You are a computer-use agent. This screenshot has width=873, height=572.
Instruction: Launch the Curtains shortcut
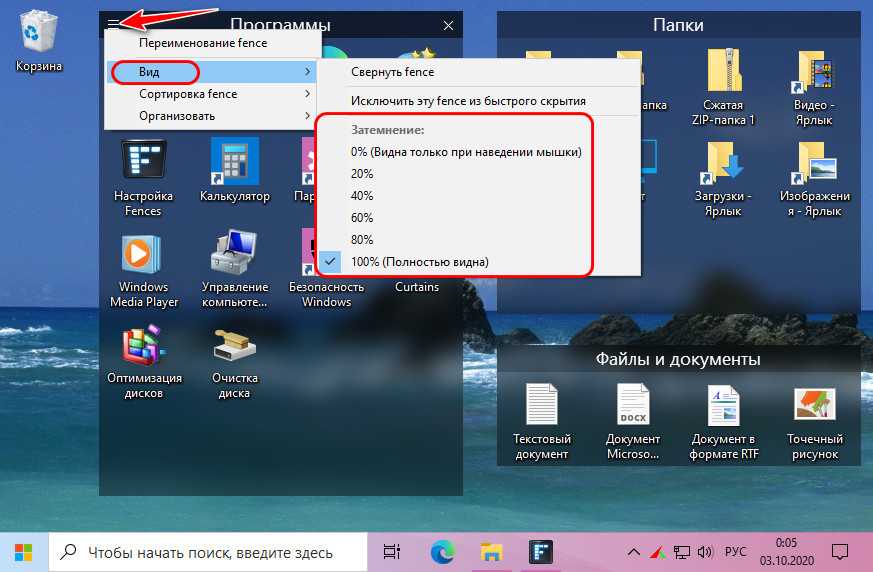416,286
